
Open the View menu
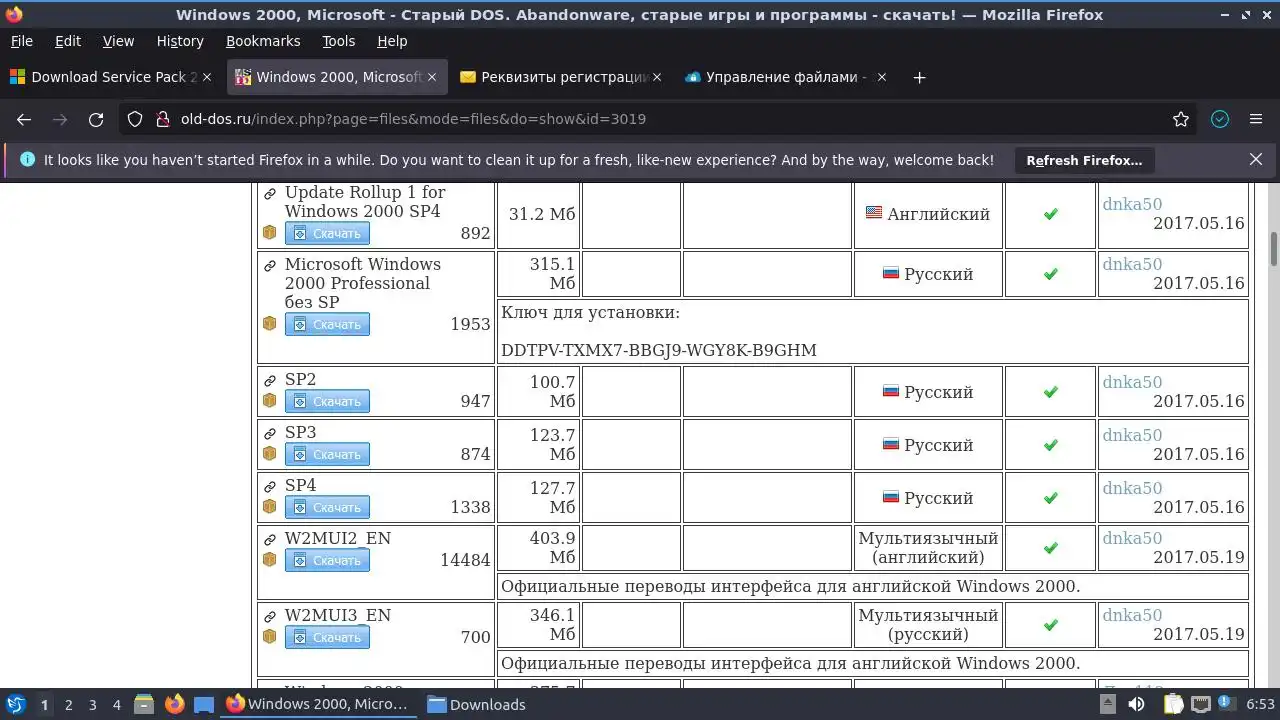118,41
